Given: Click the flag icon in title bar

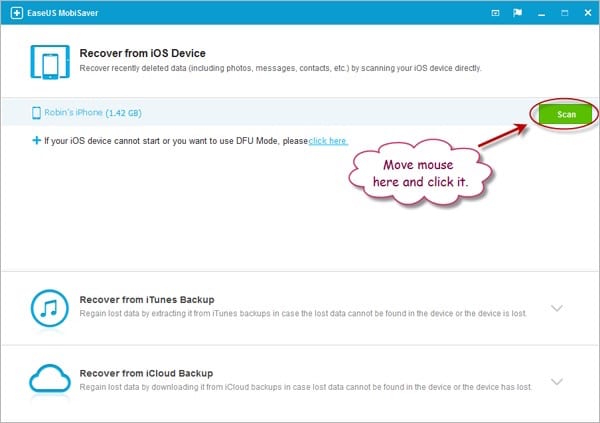Looking at the screenshot, I should pyautogui.click(x=517, y=13).
